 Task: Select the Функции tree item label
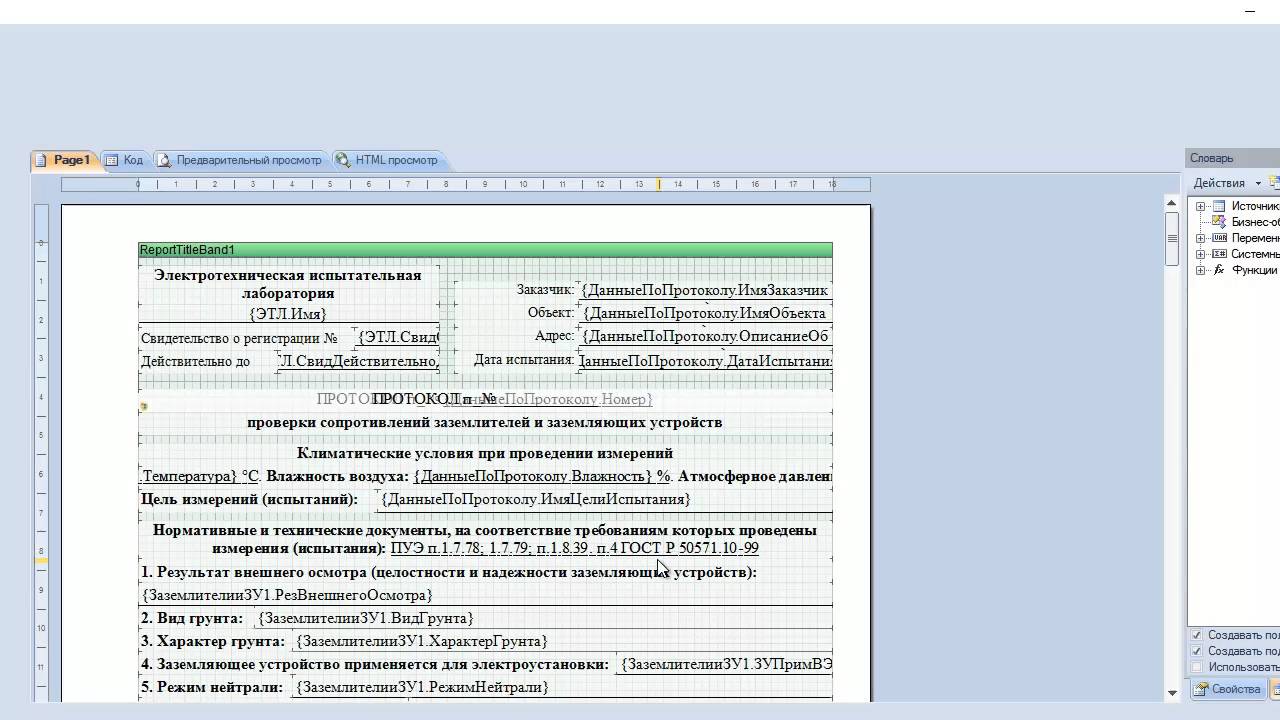1254,270
